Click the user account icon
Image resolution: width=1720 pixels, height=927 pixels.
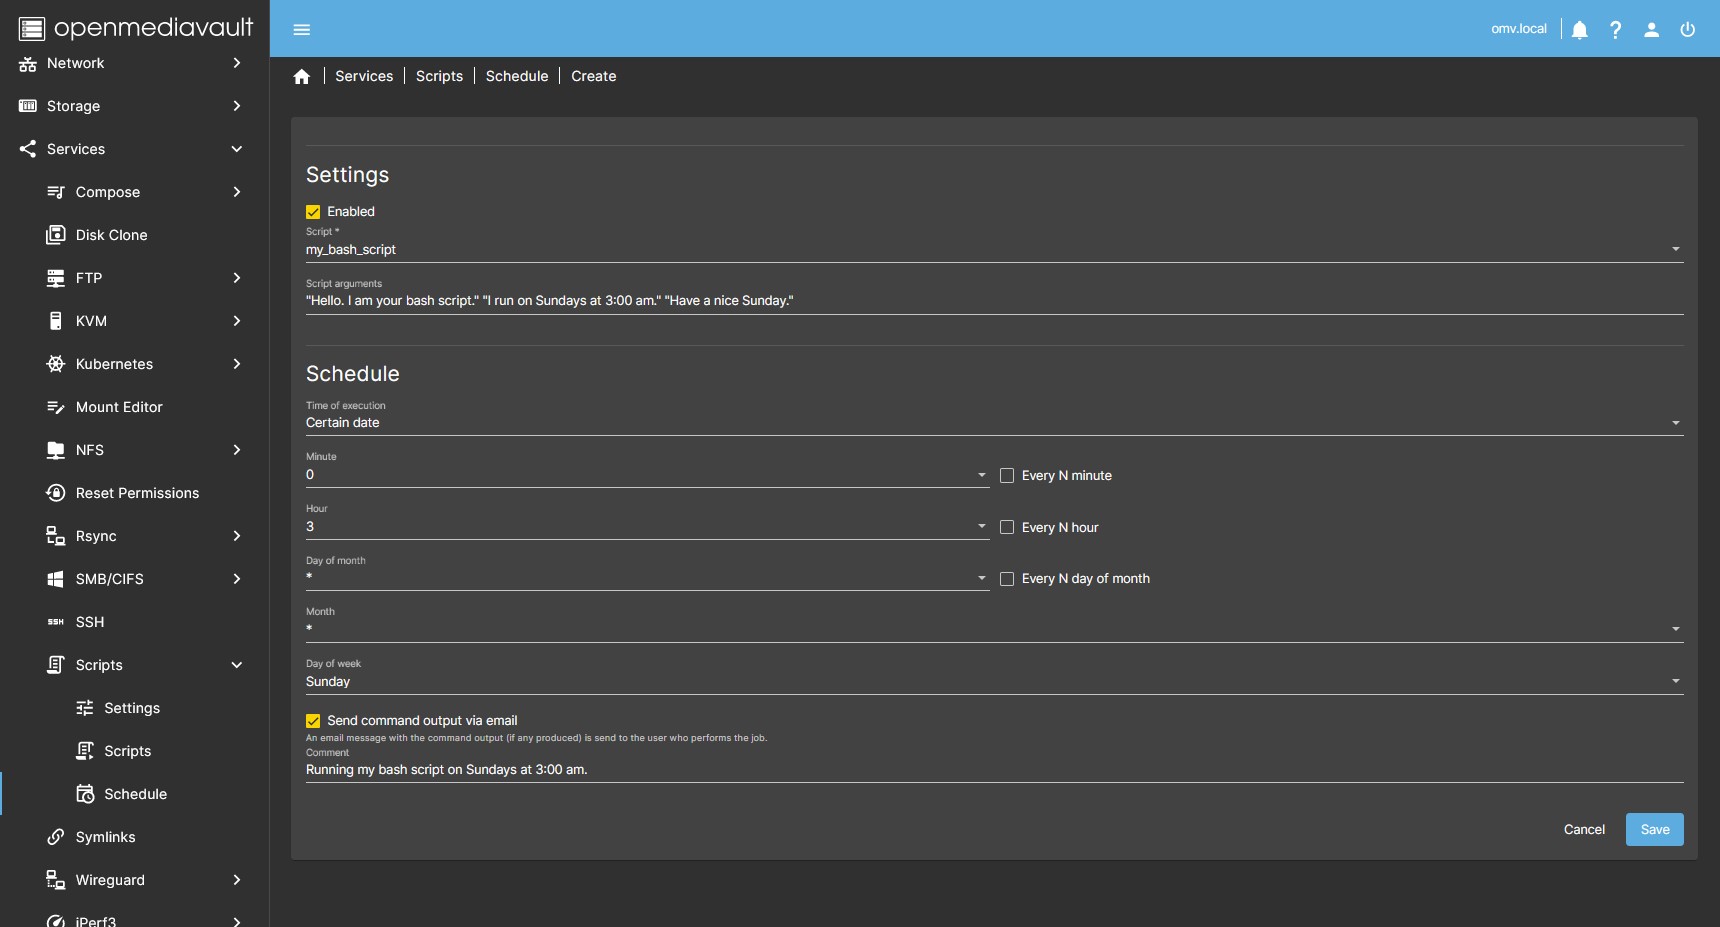point(1651,30)
